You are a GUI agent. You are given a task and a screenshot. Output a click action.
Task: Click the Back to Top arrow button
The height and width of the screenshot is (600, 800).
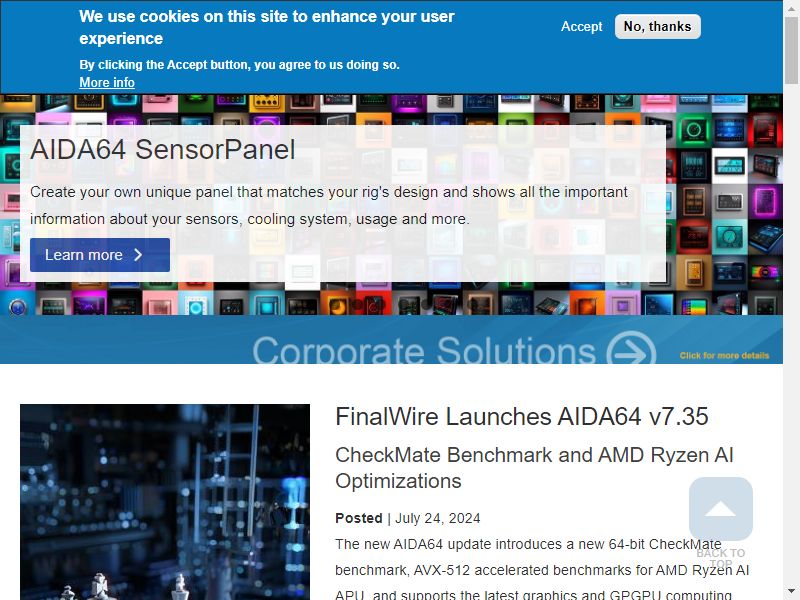pos(720,509)
